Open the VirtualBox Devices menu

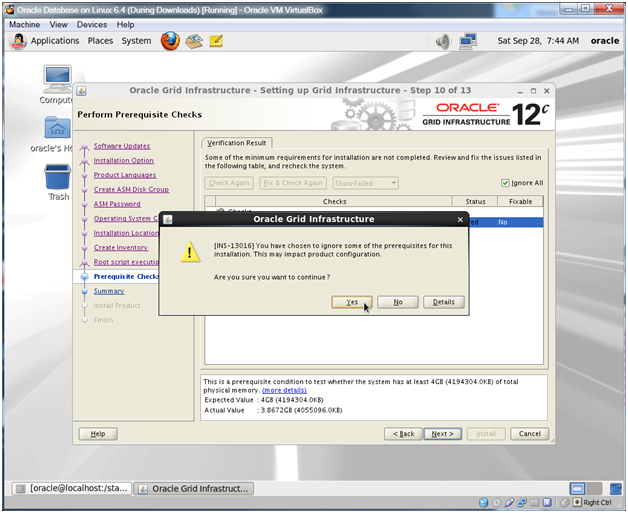click(x=92, y=24)
